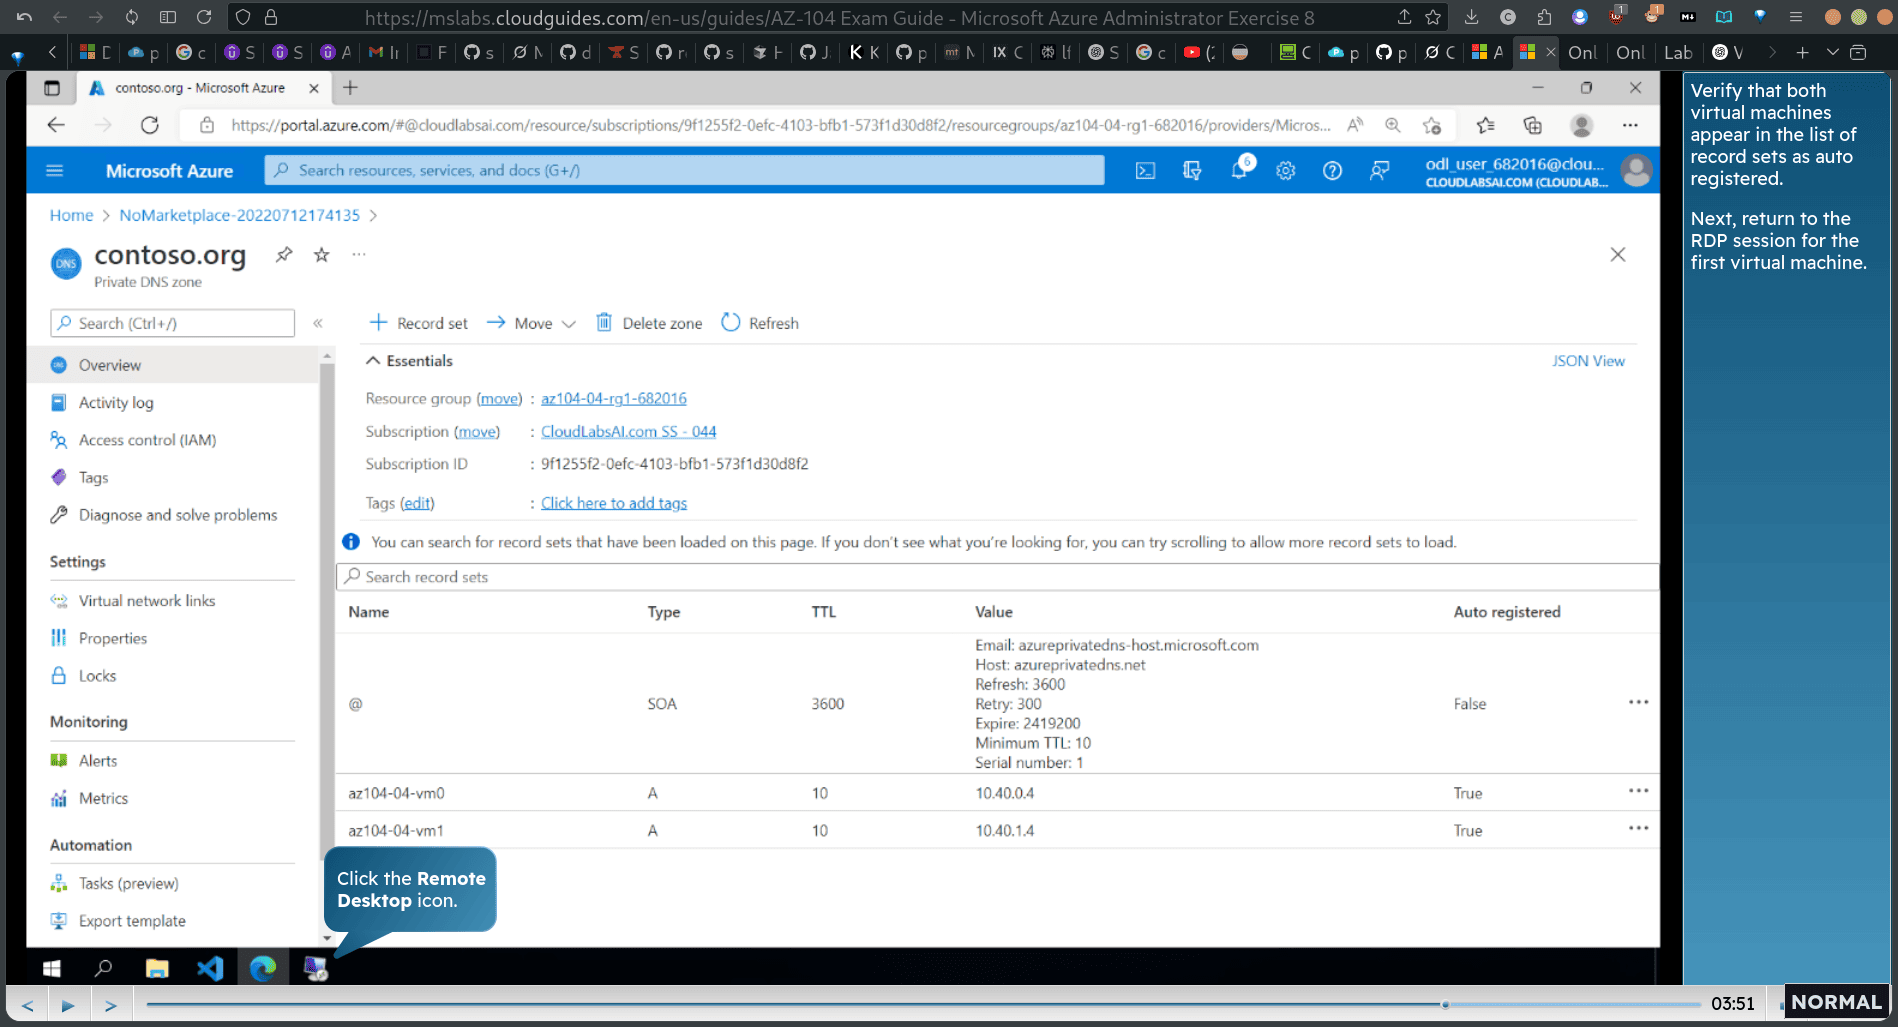Collapse the Essentials section

[409, 361]
